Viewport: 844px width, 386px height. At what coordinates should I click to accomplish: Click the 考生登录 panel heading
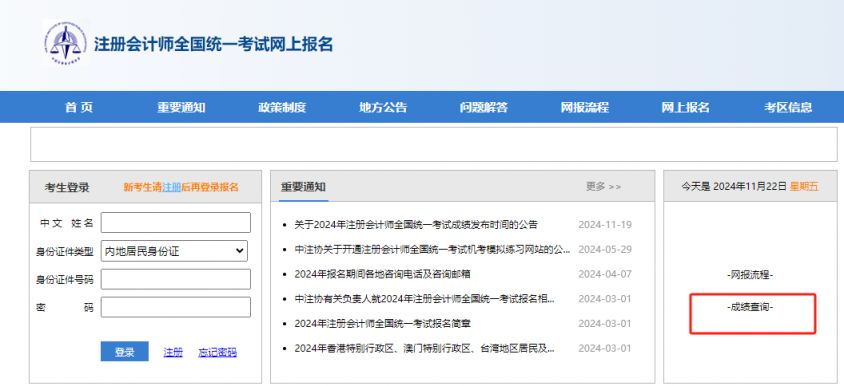click(x=67, y=187)
